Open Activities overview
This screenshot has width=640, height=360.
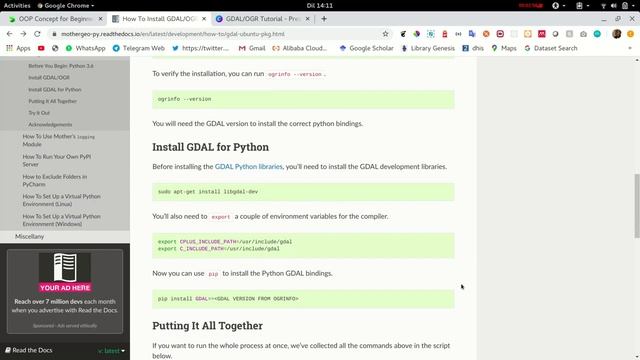pyautogui.click(x=17, y=6)
